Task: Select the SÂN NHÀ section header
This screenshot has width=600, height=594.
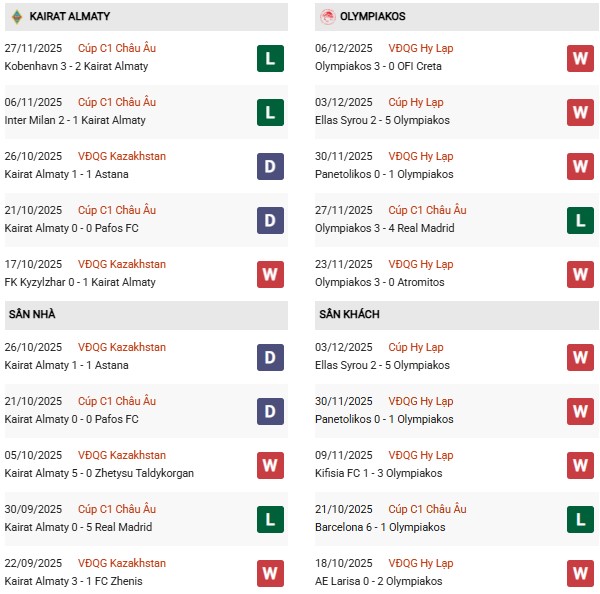Action: coord(33,315)
